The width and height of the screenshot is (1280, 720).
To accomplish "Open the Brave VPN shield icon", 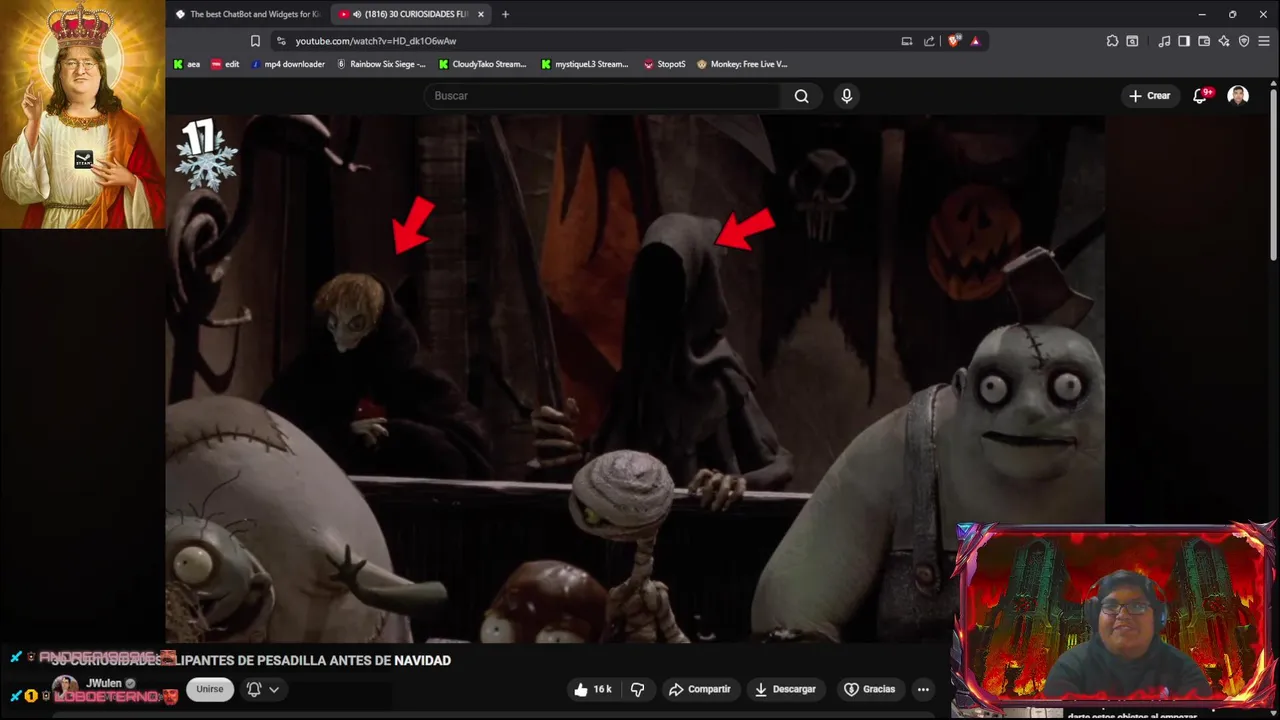I will click(x=1244, y=41).
